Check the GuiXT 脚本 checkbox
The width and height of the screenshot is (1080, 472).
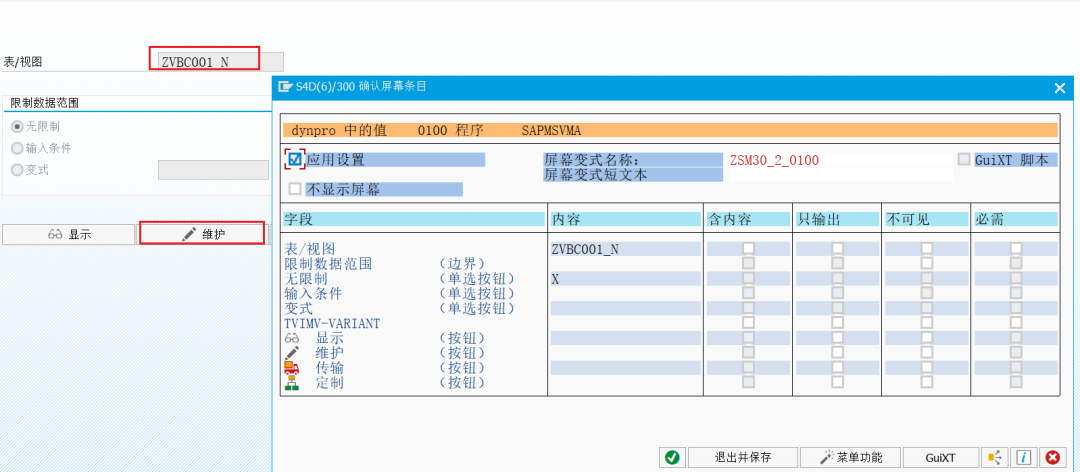[x=964, y=159]
